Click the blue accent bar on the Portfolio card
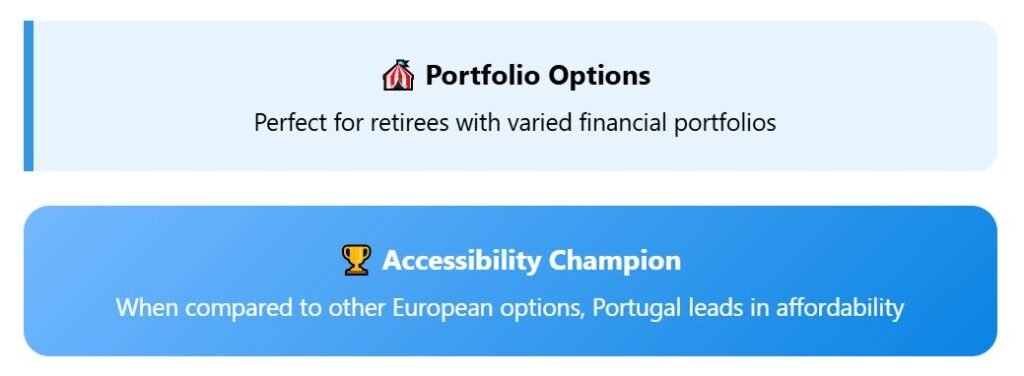1024x376 pixels. pos(28,96)
